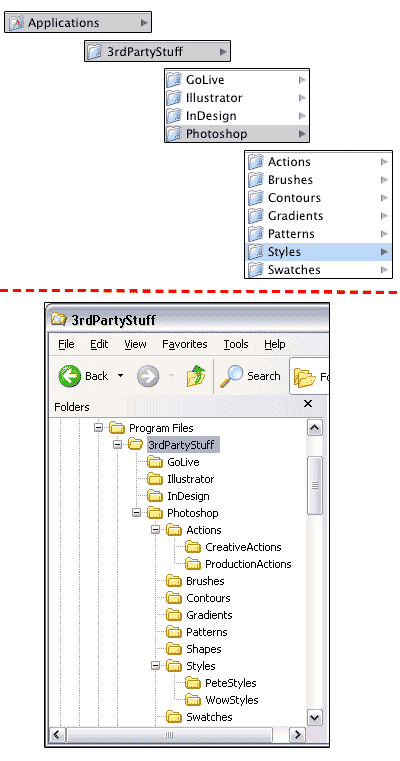Click the CreativeActions folder icon
Image resolution: width=400 pixels, height=761 pixels.
[193, 547]
